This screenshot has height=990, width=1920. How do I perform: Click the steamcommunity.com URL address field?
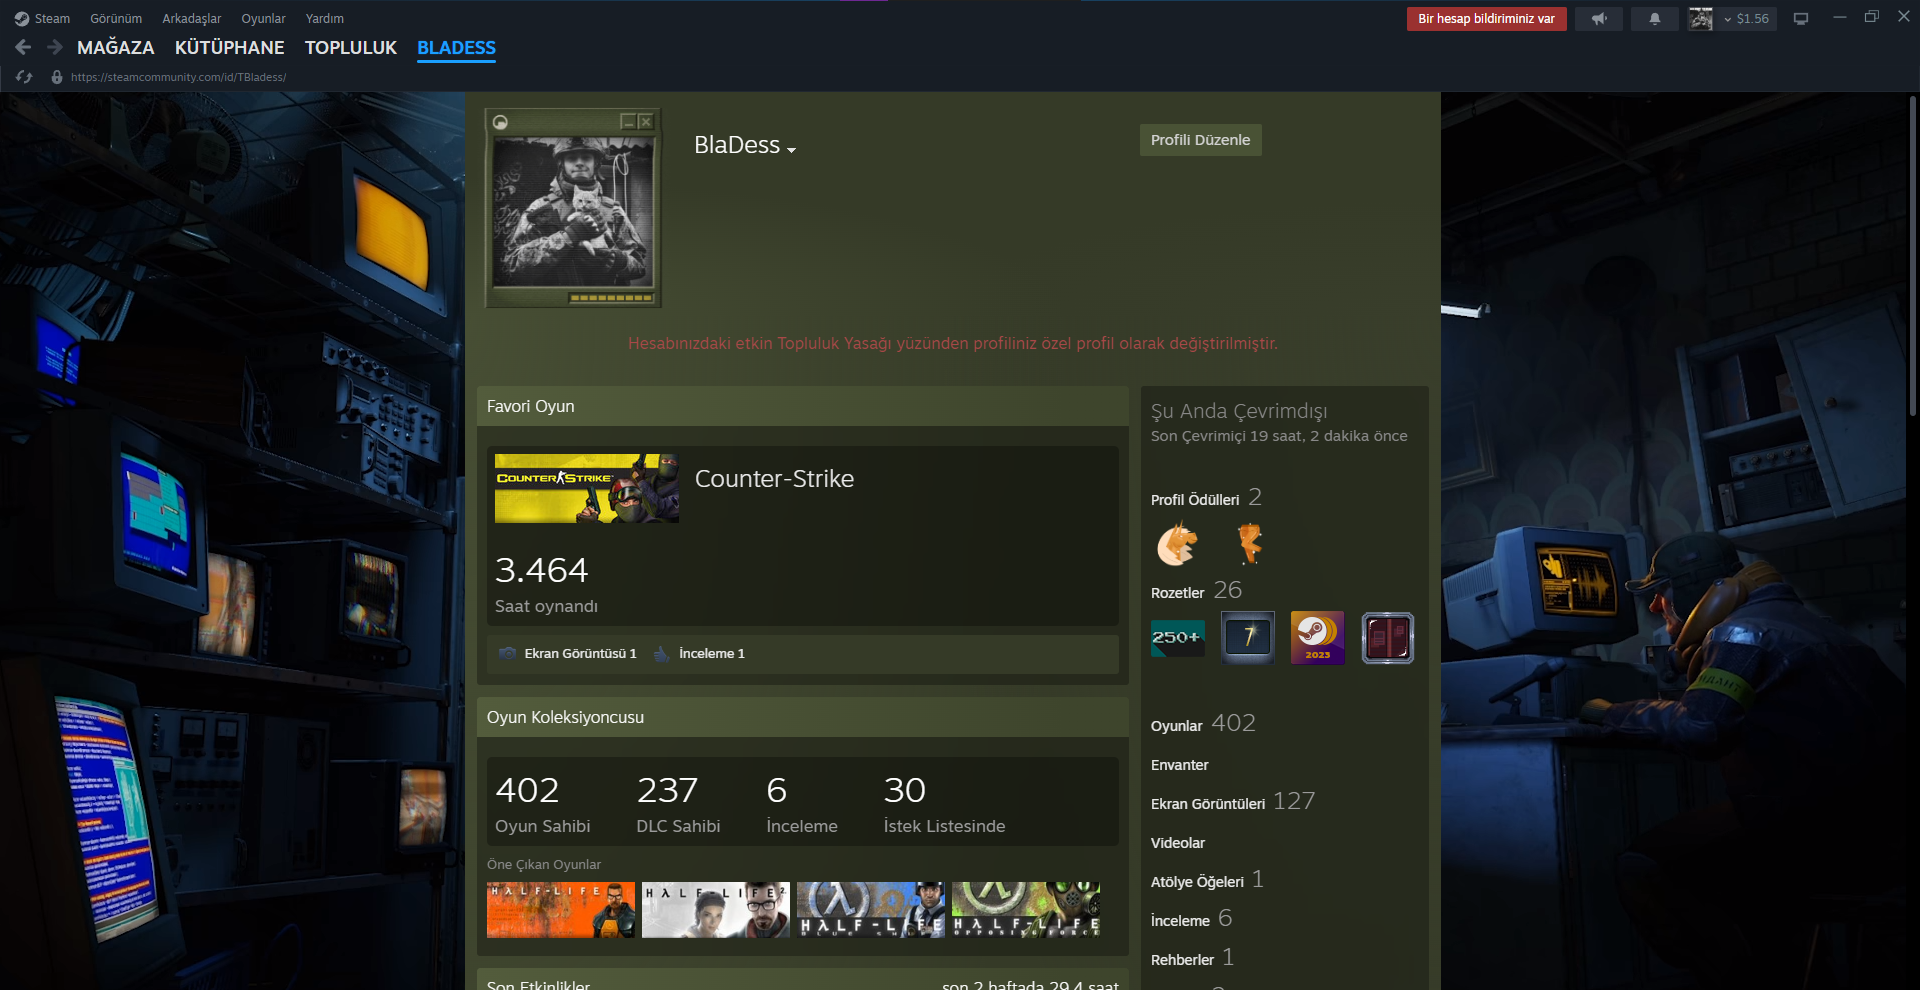(x=178, y=77)
